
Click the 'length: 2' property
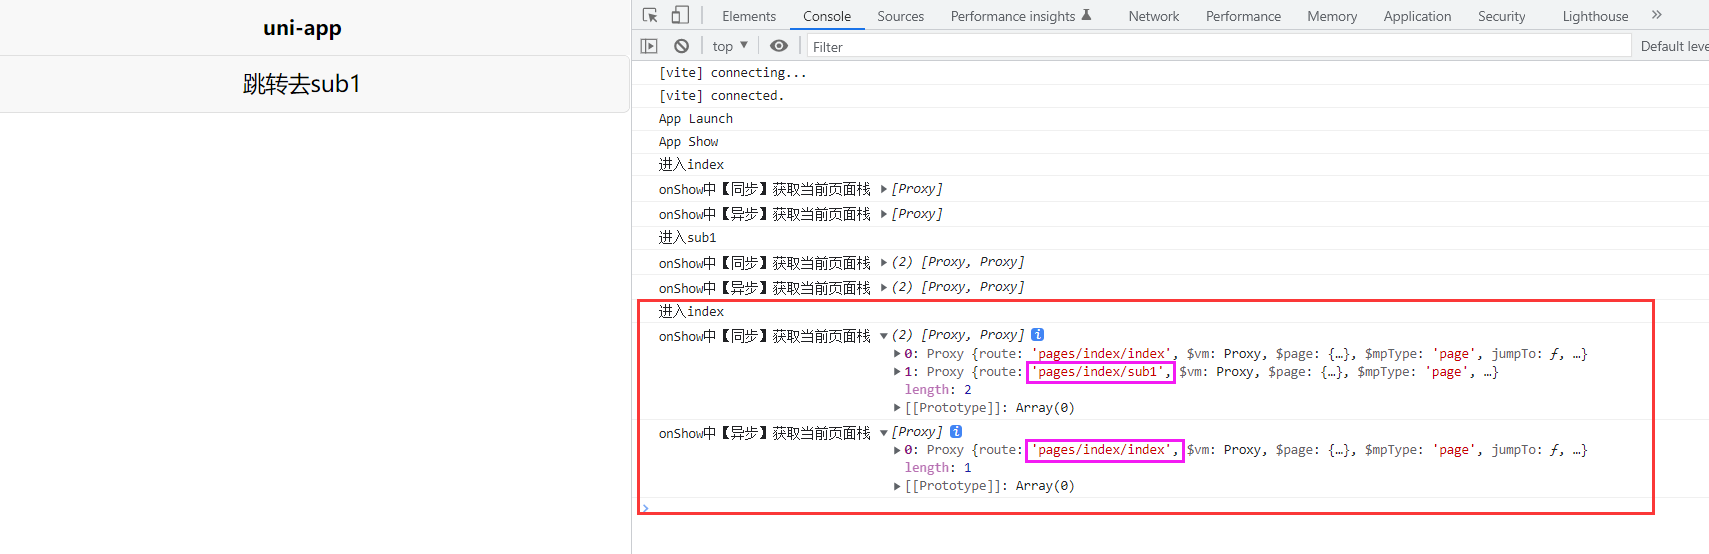point(938,390)
